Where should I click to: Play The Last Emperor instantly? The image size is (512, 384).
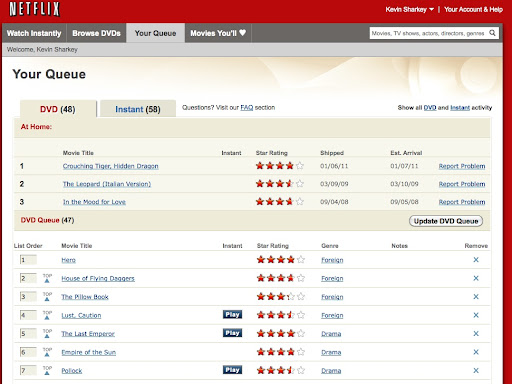pyautogui.click(x=232, y=333)
